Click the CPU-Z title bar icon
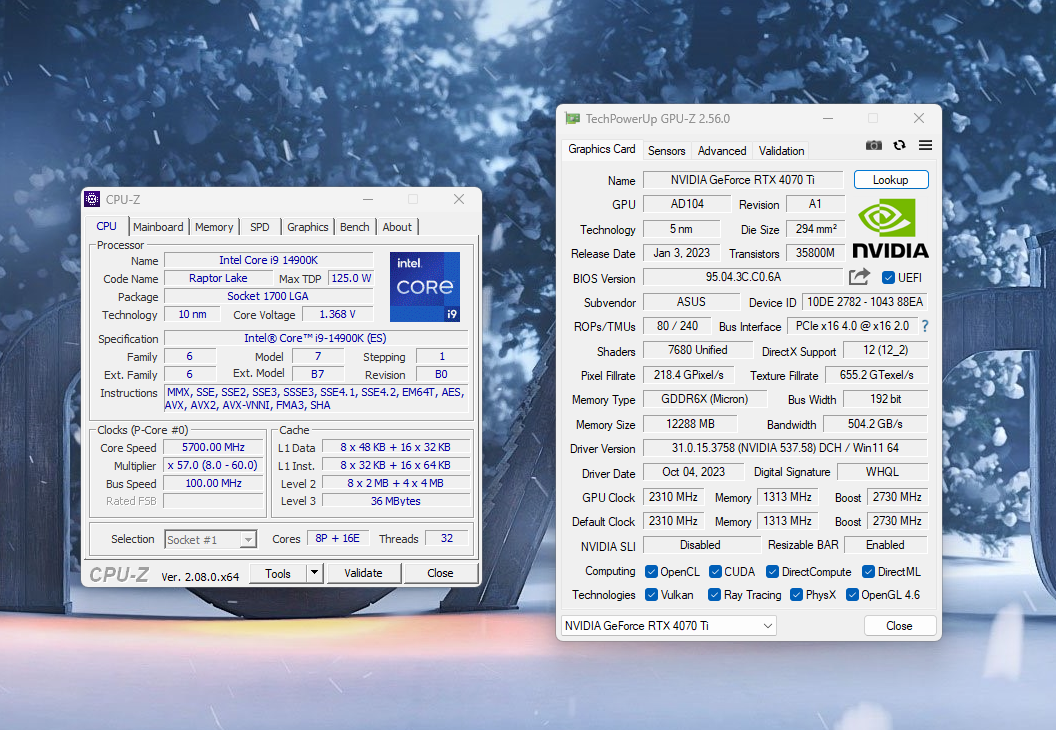 point(92,199)
